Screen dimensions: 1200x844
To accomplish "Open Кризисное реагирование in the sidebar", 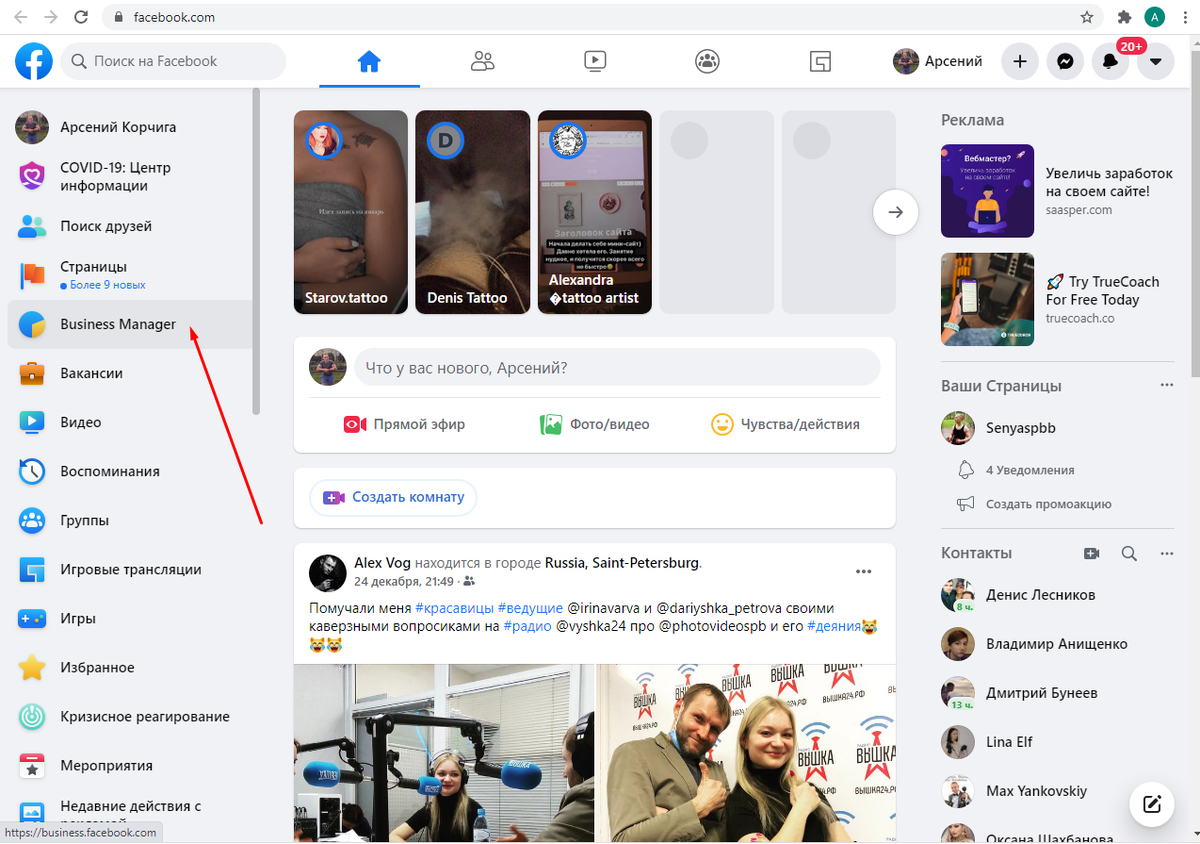I will 128,716.
